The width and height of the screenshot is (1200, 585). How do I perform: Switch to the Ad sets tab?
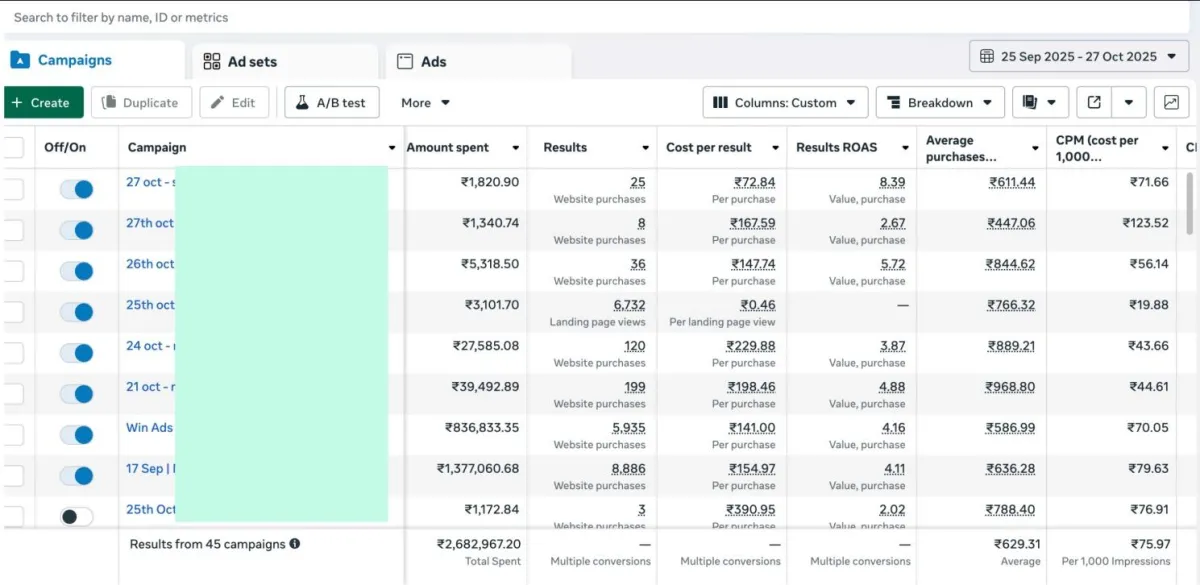pyautogui.click(x=240, y=62)
